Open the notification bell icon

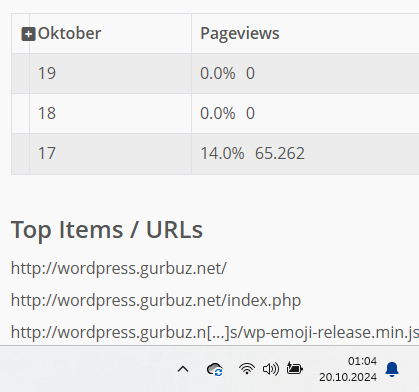pyautogui.click(x=392, y=369)
